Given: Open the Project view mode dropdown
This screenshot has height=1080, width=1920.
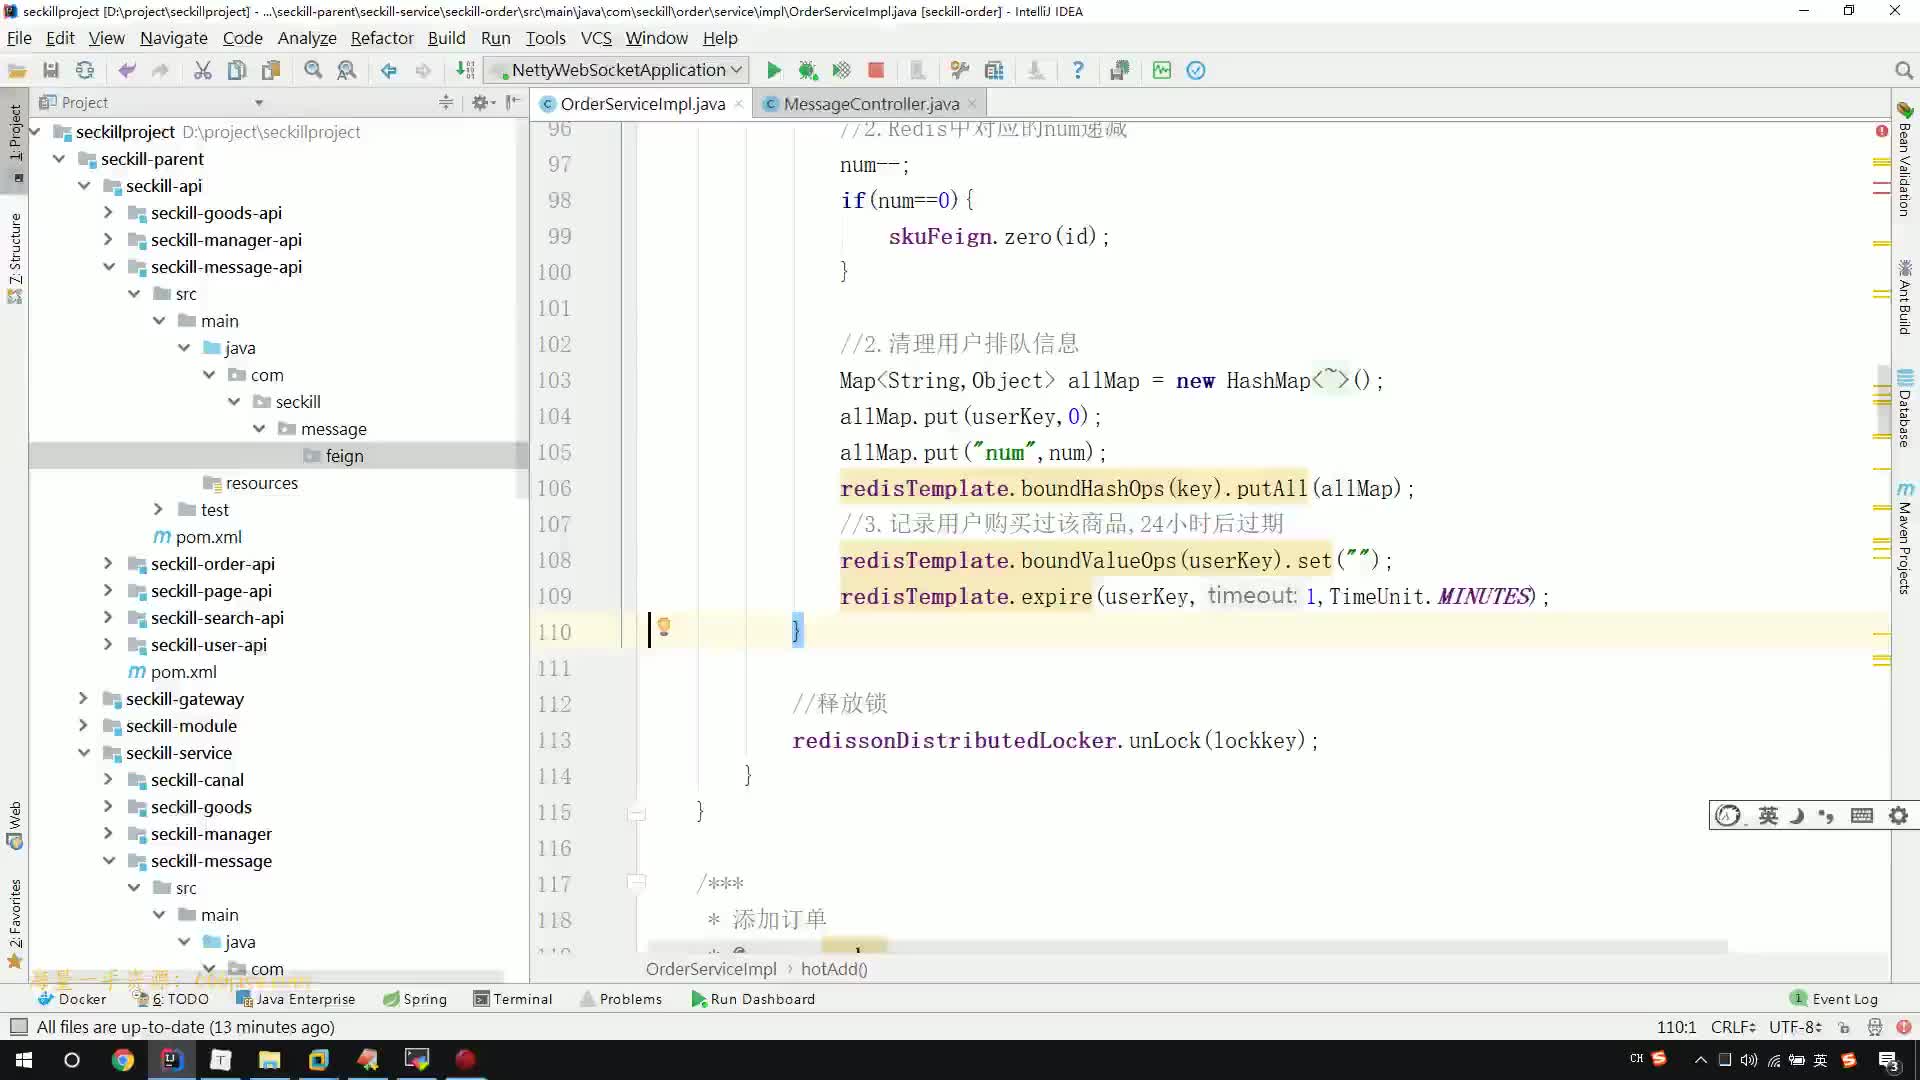Looking at the screenshot, I should pos(259,102).
